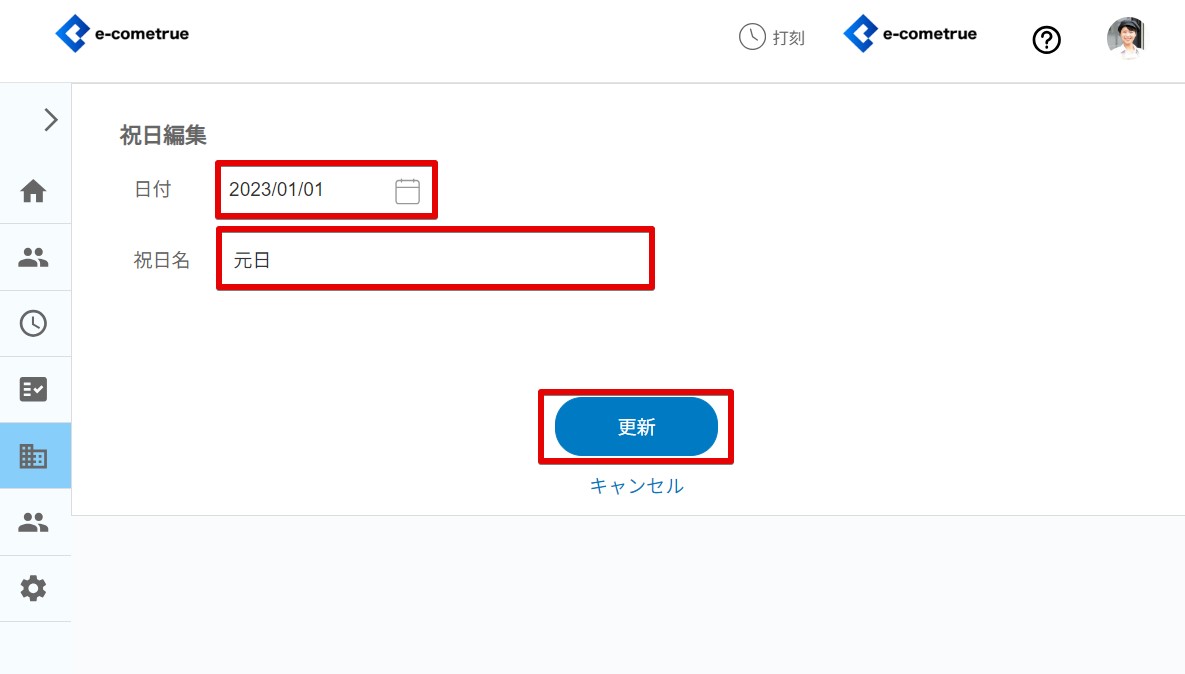Viewport: 1185px width, 674px height.
Task: Open the lower people group icon
Action: (33, 522)
